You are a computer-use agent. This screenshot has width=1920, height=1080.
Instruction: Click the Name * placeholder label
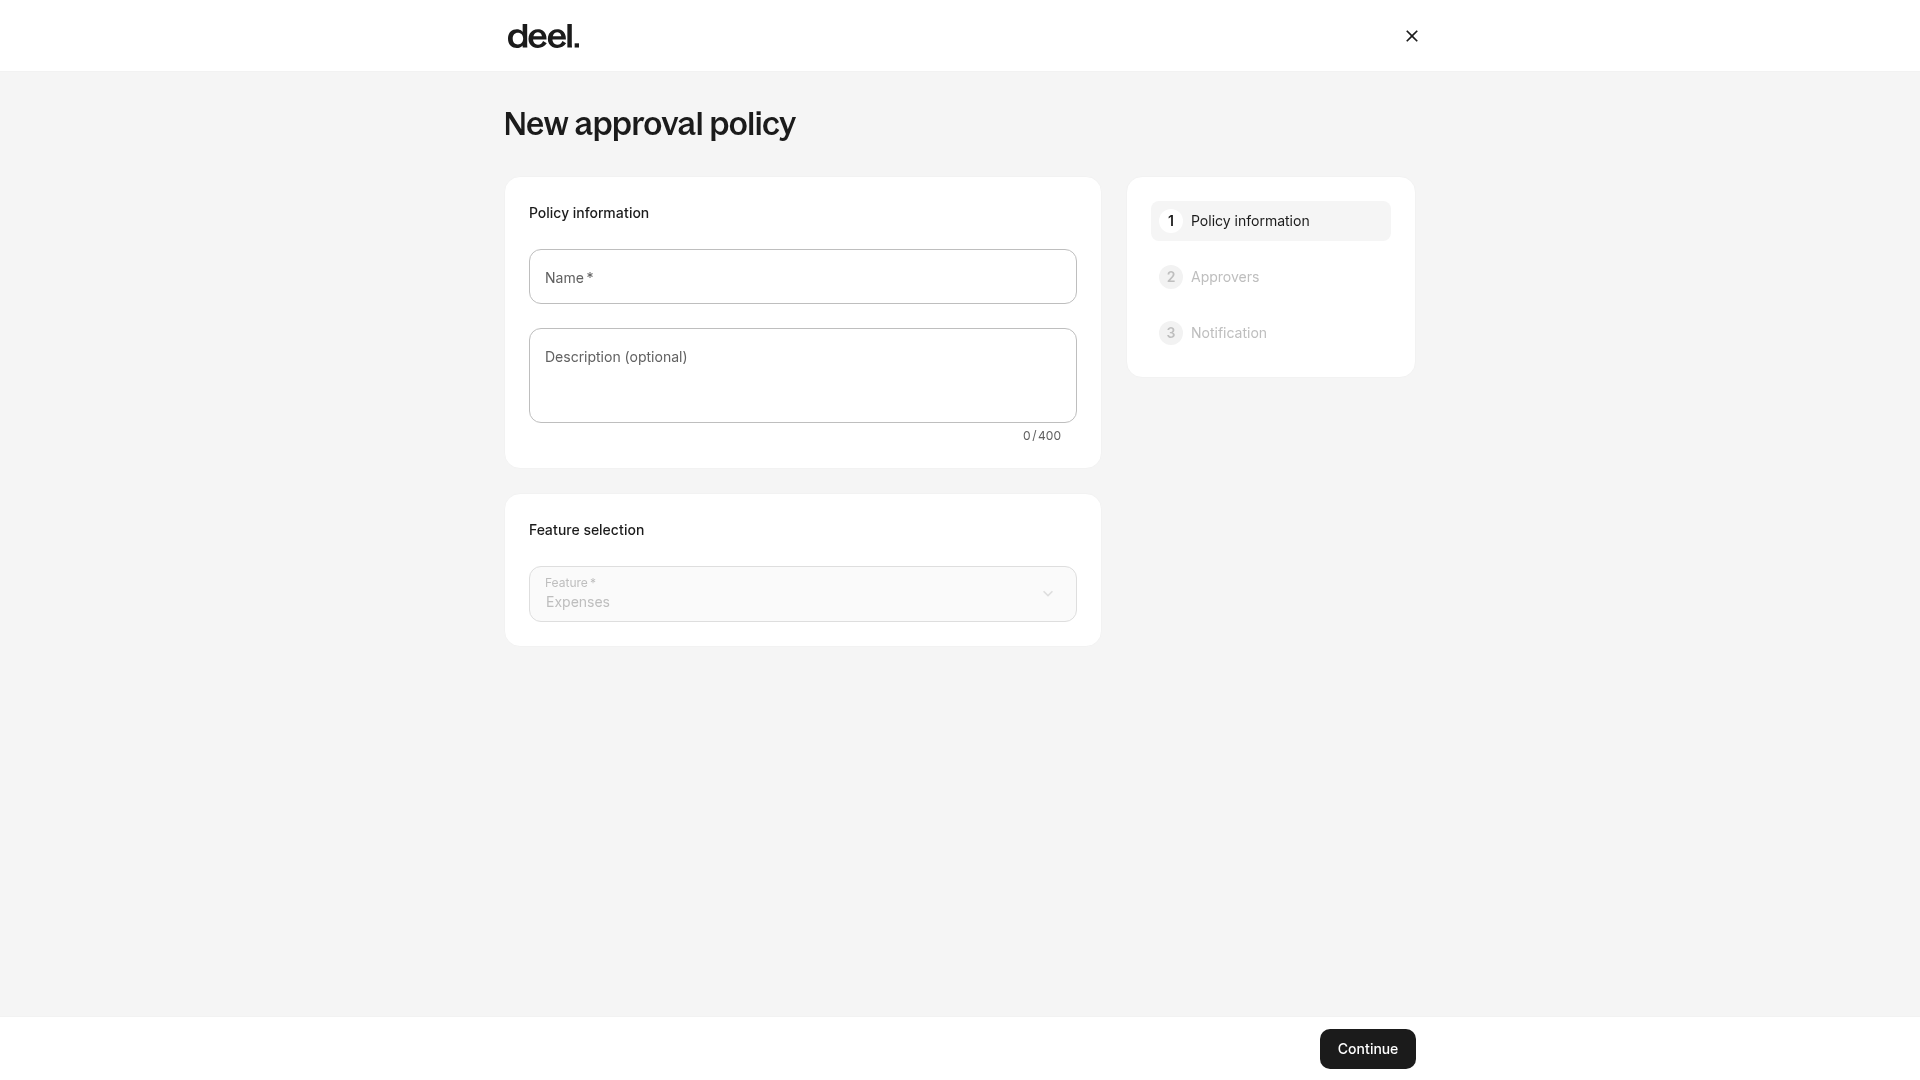pos(568,278)
